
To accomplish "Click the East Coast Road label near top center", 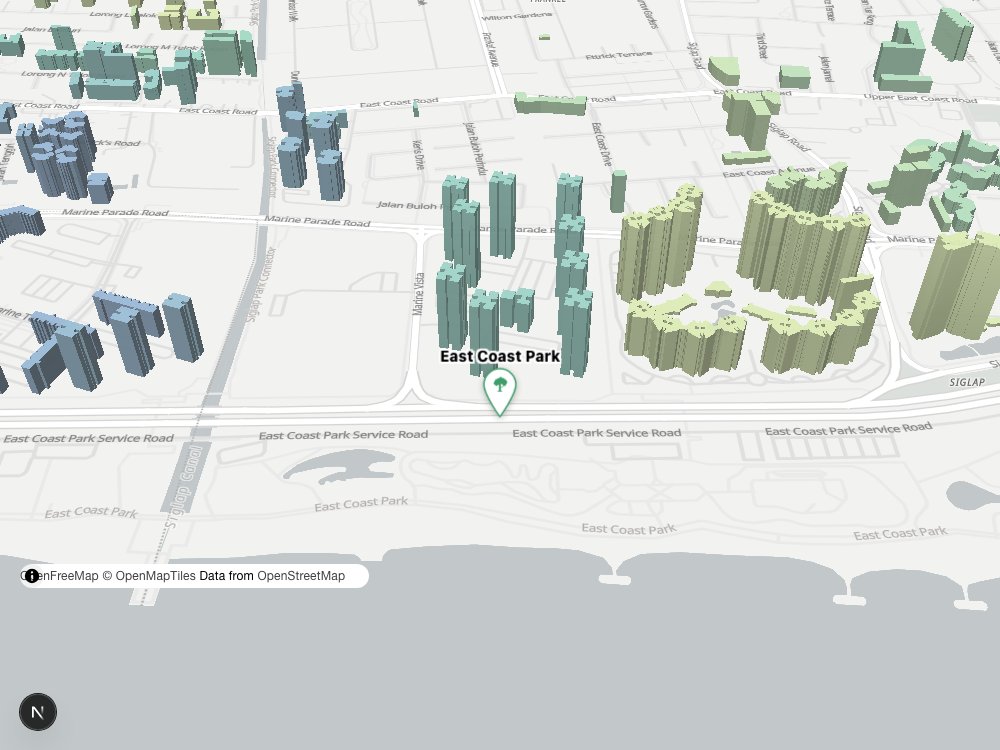I will tap(399, 103).
